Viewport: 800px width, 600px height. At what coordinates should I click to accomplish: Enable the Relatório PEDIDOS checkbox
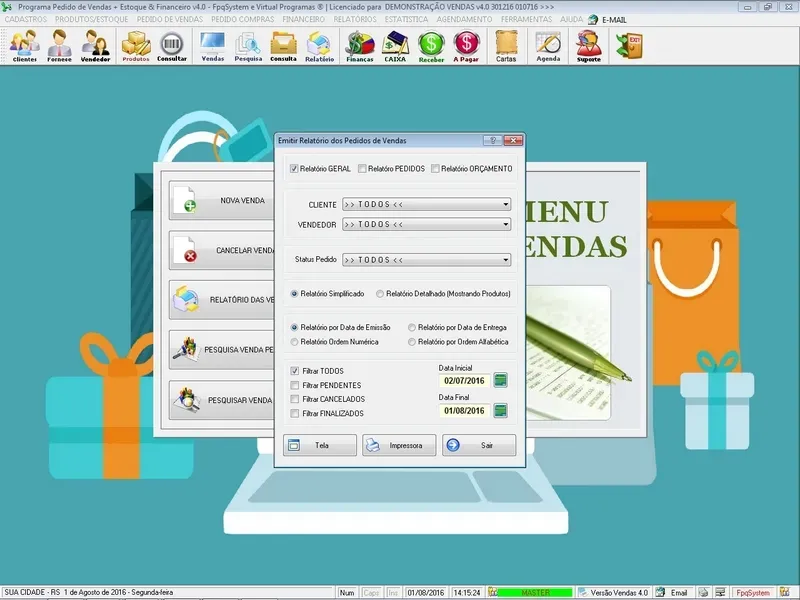point(362,169)
